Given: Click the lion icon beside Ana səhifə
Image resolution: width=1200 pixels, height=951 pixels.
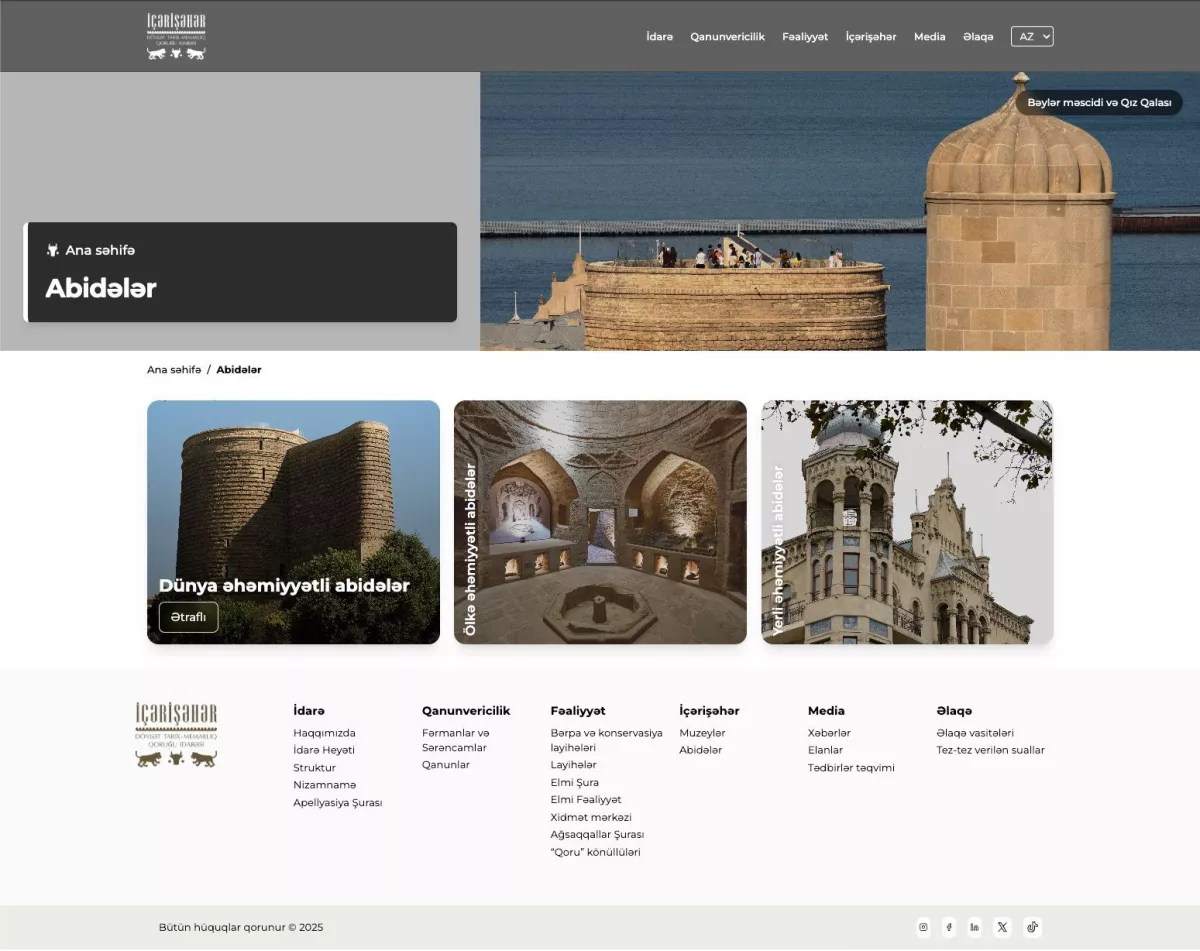Looking at the screenshot, I should coord(53,250).
